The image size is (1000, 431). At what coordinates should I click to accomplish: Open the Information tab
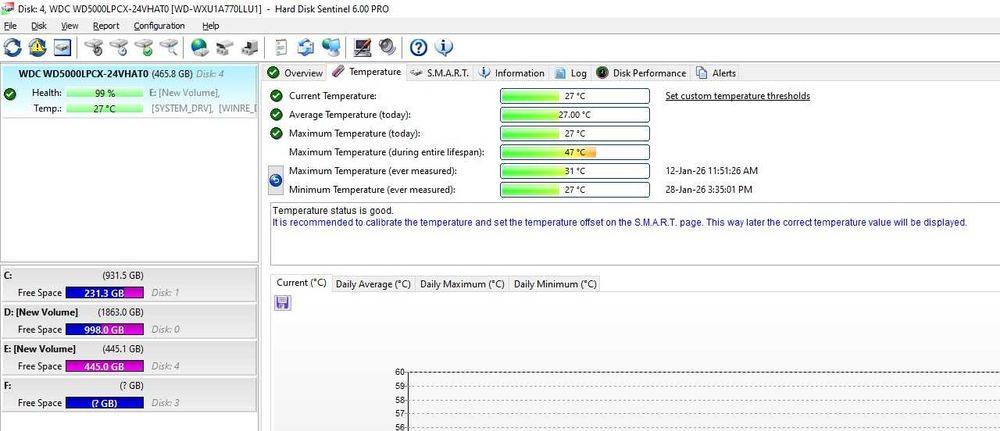[x=511, y=73]
